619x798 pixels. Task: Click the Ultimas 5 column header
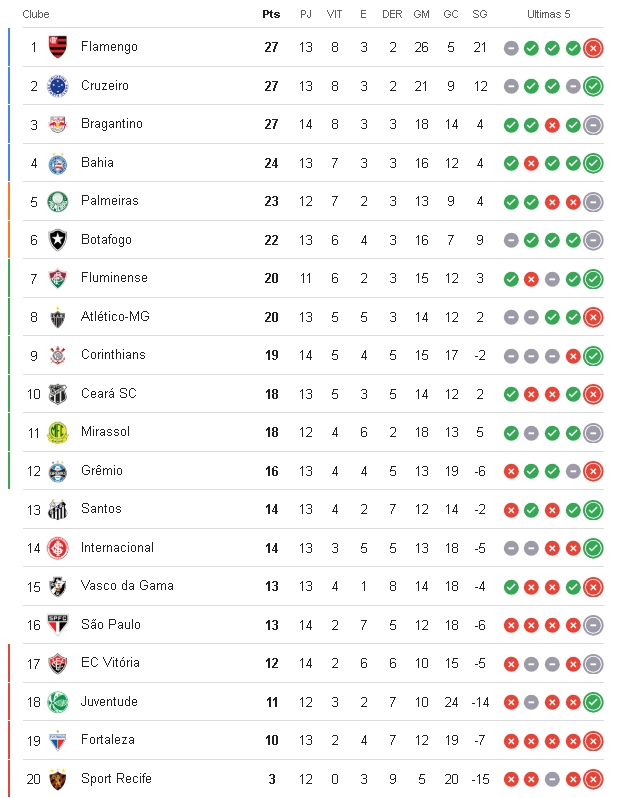[x=549, y=14]
